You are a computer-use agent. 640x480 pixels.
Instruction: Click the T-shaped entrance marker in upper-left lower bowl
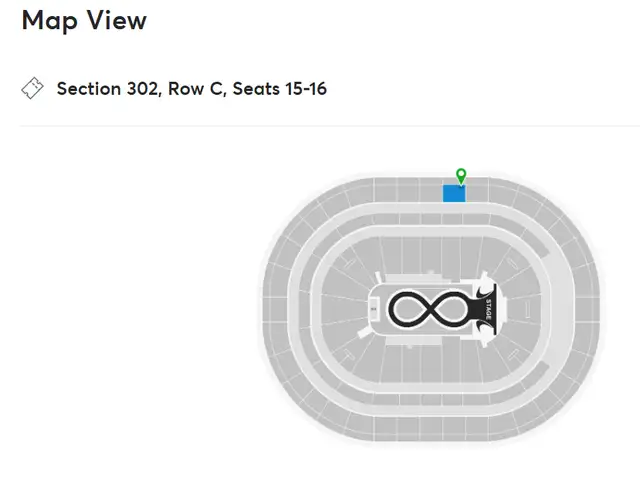pos(350,261)
